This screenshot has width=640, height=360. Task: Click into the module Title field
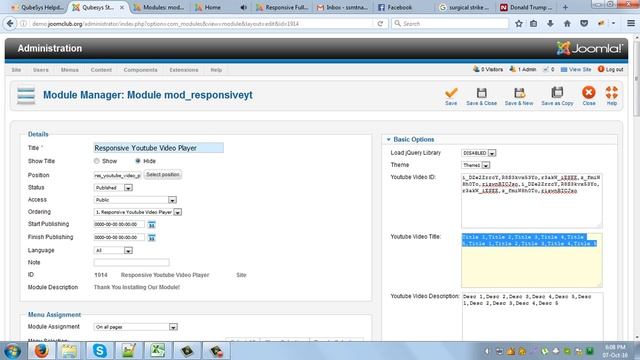[x=158, y=148]
